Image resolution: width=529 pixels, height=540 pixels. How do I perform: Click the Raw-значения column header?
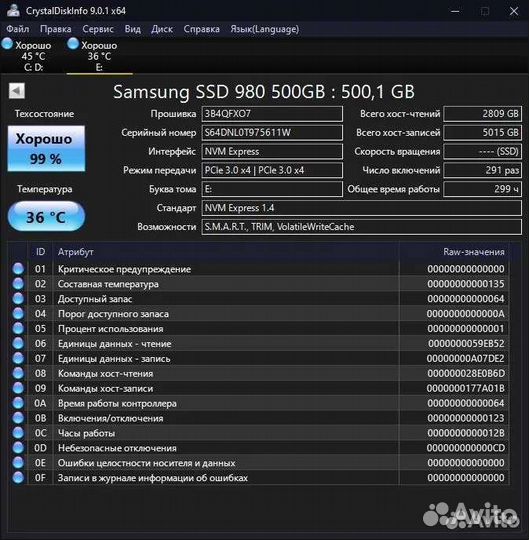click(x=455, y=252)
